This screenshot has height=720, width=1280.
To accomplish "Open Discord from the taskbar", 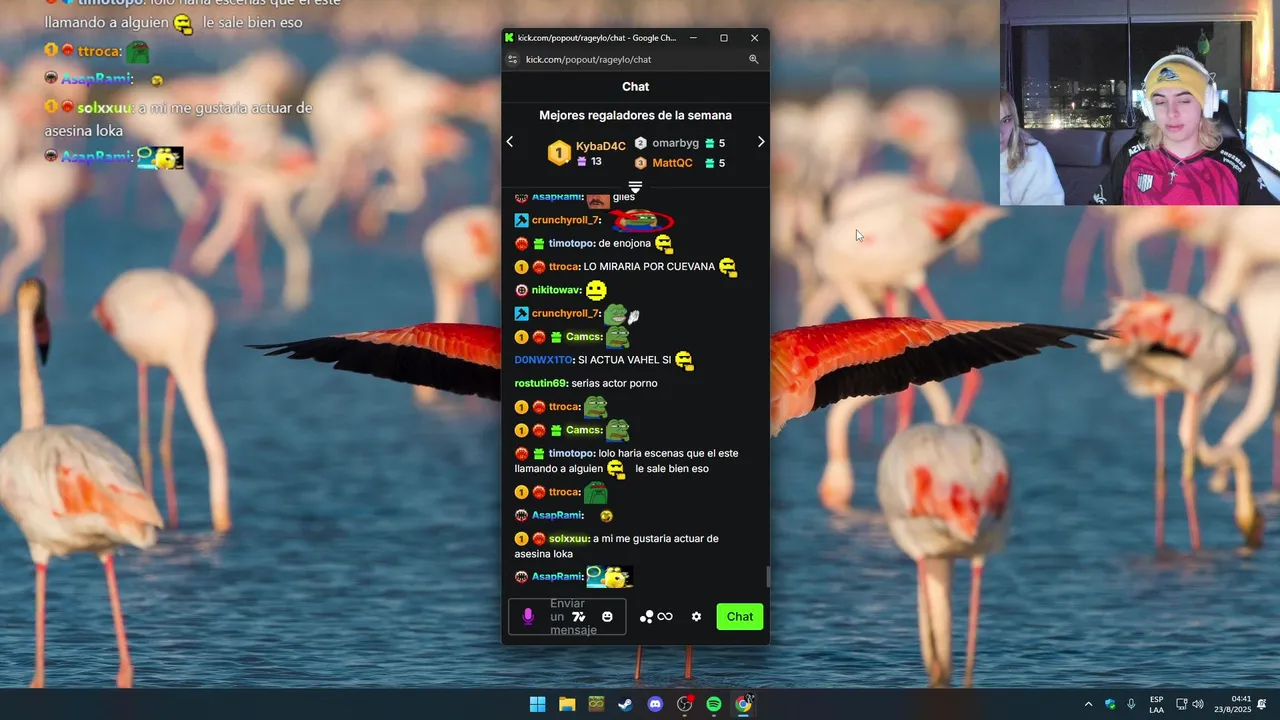I will click(x=655, y=704).
